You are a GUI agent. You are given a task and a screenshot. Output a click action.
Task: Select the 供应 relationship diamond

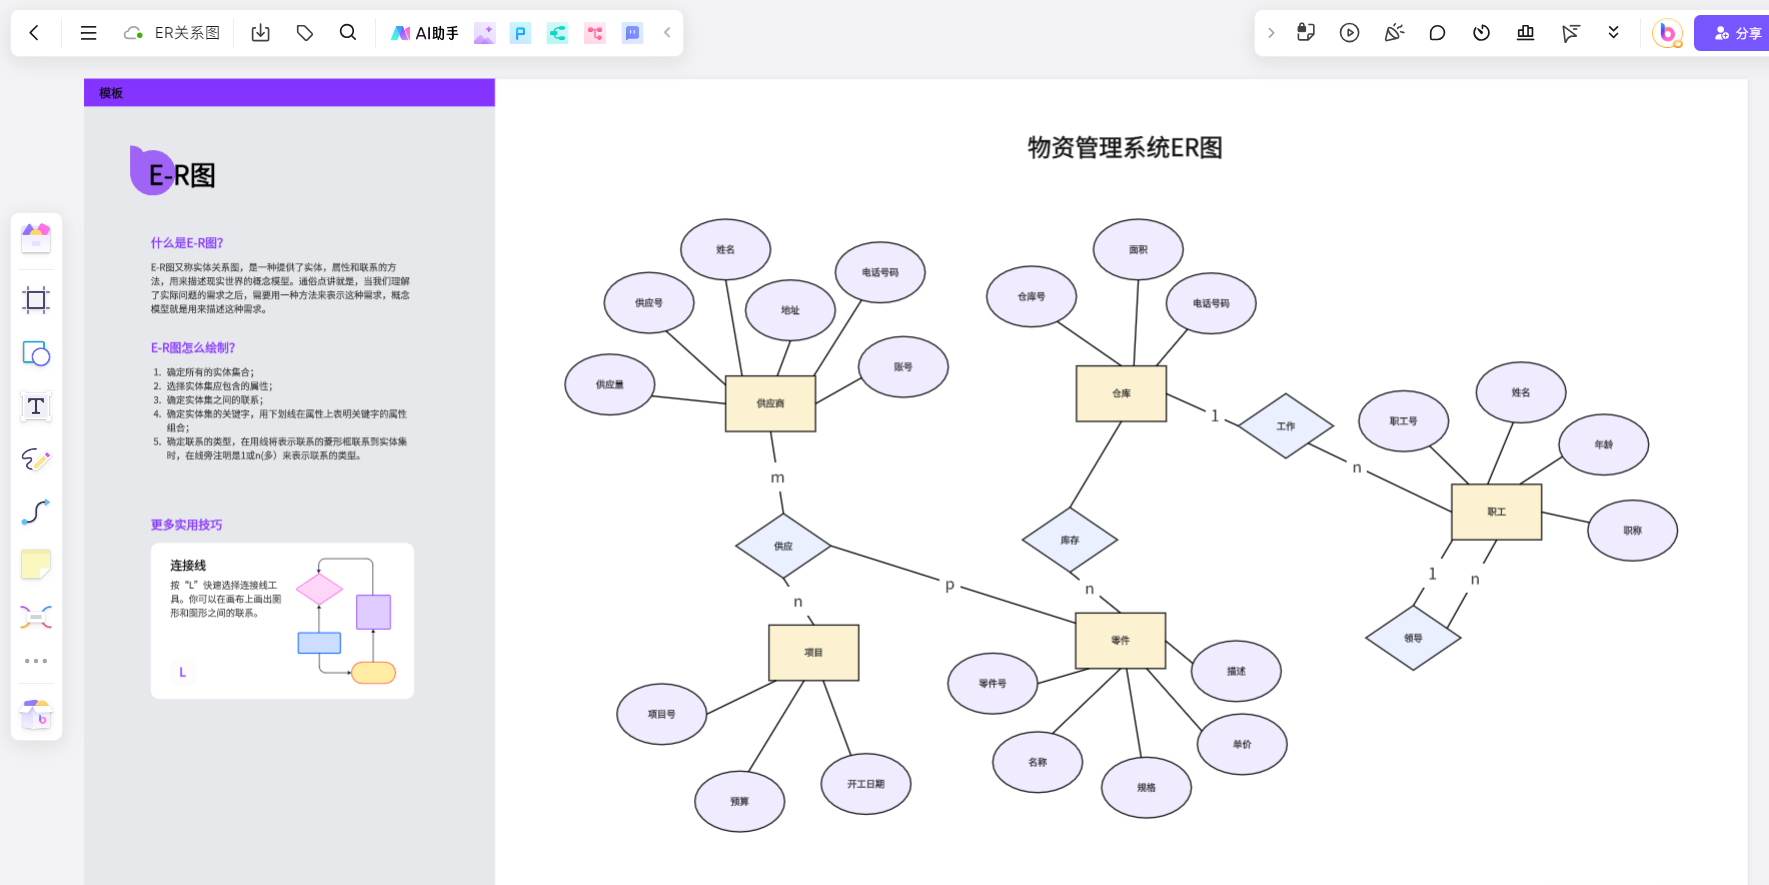pyautogui.click(x=783, y=546)
